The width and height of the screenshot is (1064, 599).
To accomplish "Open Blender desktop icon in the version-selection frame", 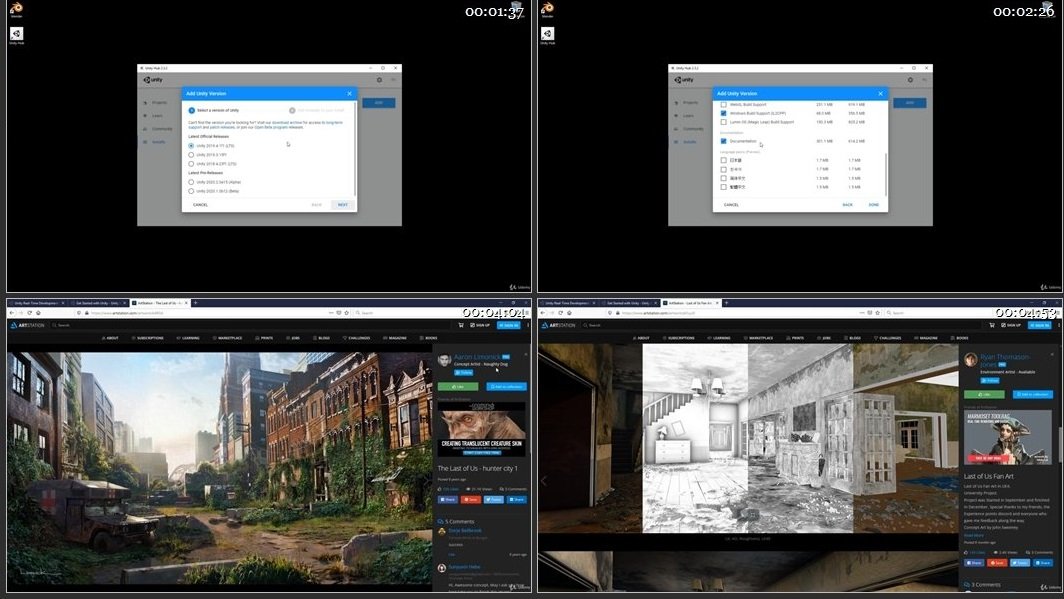I will (16, 9).
